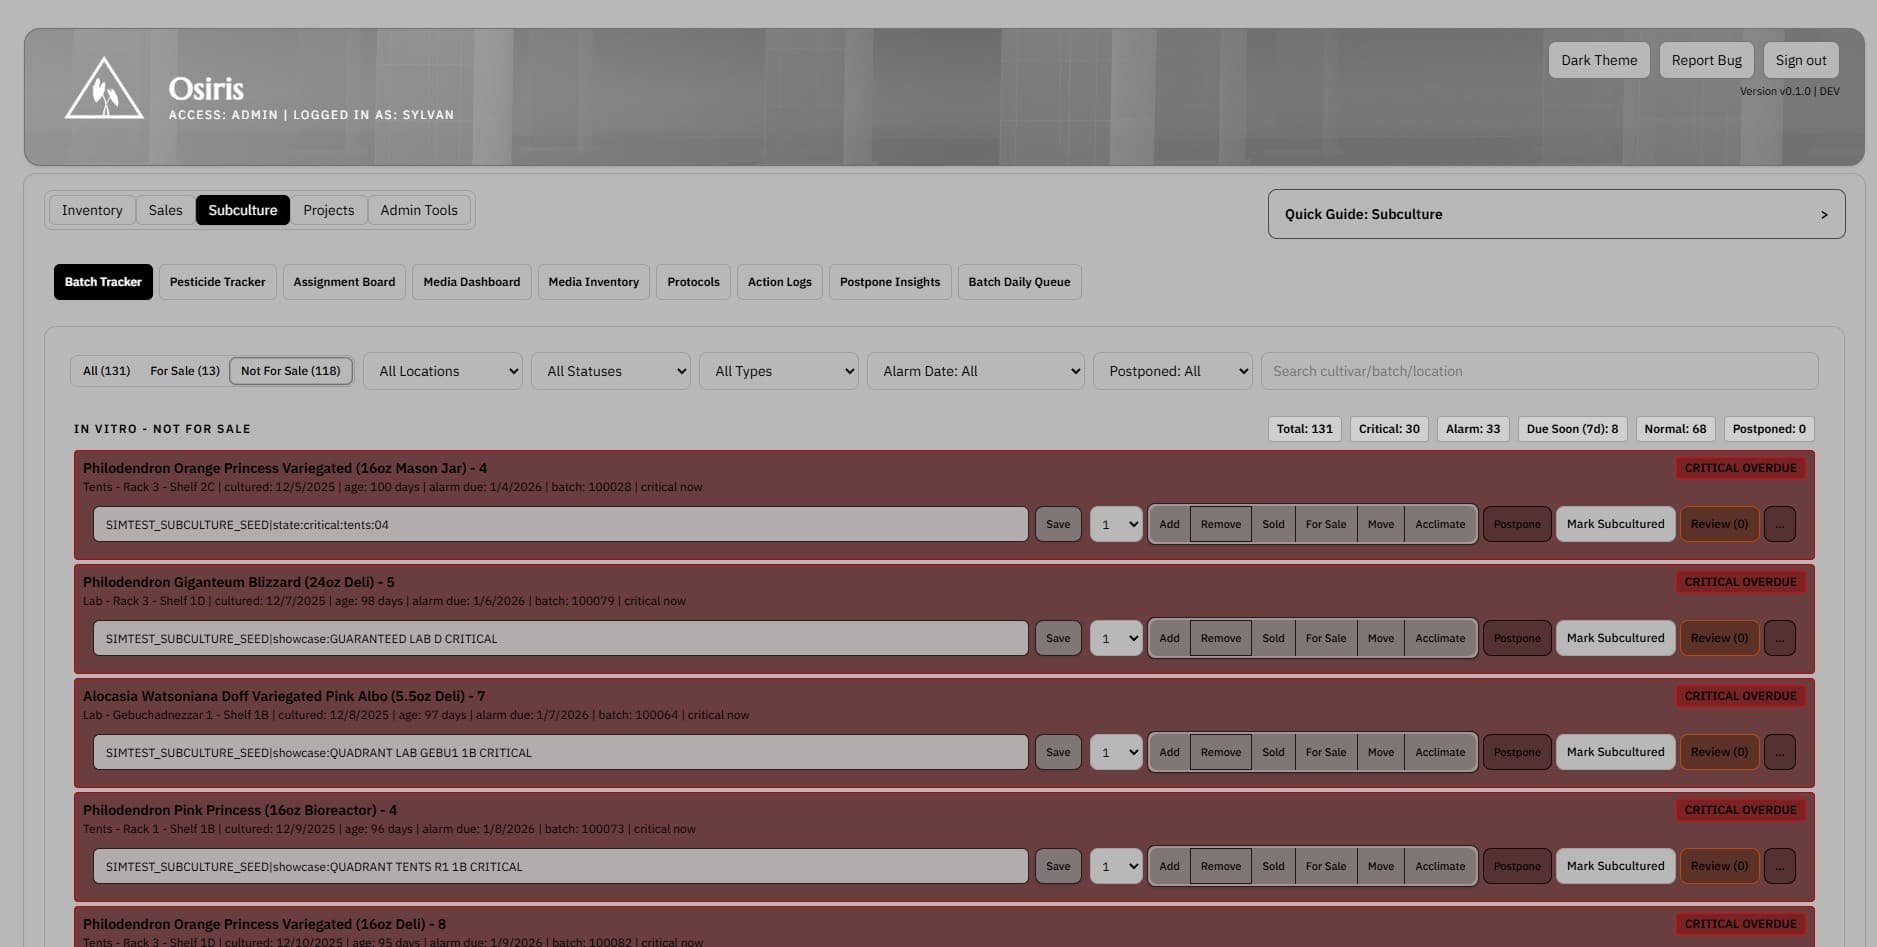
Task: Mark the Philodendron Pink Princess batch Subcultured
Action: click(x=1614, y=866)
